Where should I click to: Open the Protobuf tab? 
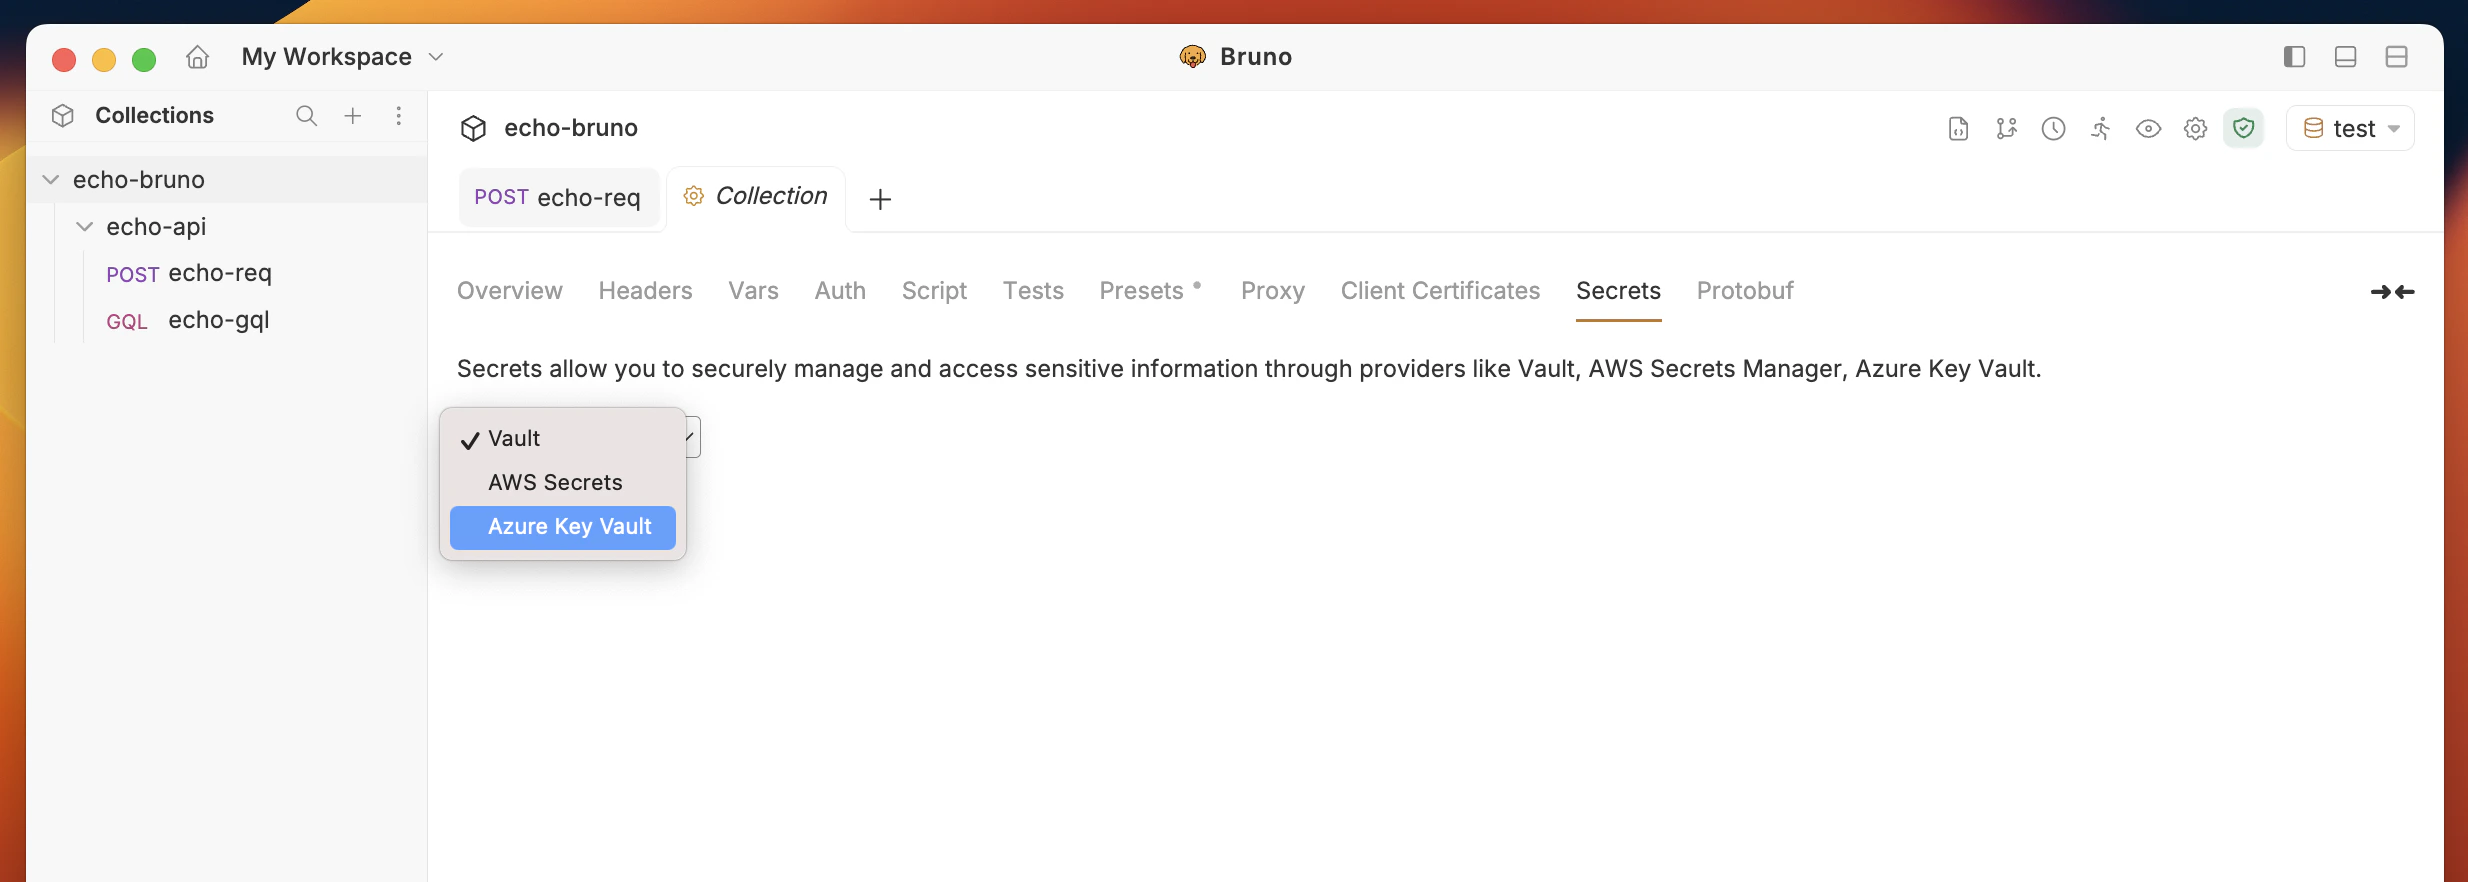(x=1746, y=291)
